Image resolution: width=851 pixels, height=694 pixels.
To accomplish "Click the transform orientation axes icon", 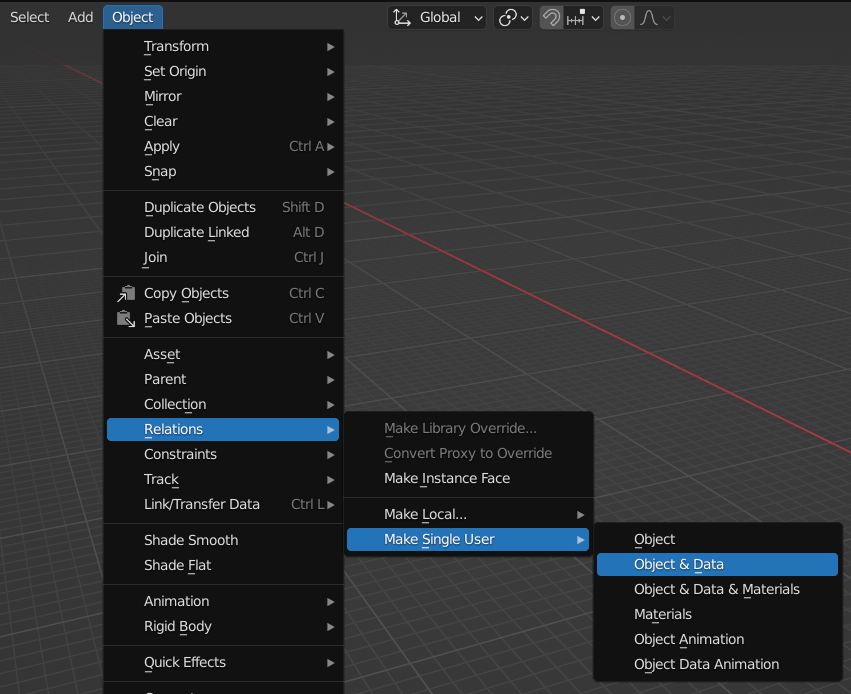I will click(x=403, y=17).
